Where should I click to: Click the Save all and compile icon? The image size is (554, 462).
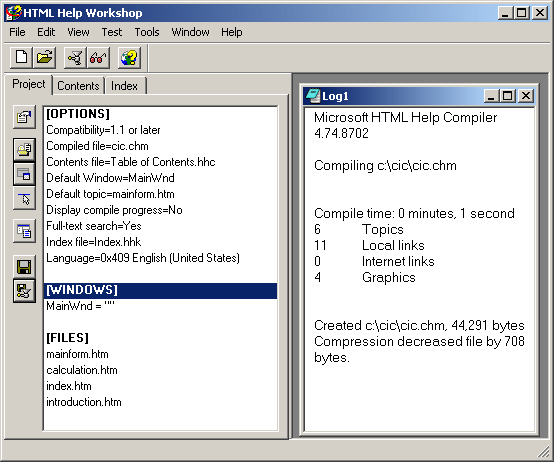point(24,291)
